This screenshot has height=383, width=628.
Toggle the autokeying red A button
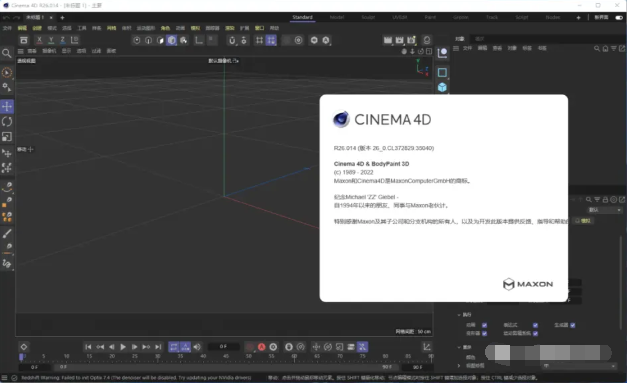tap(262, 347)
